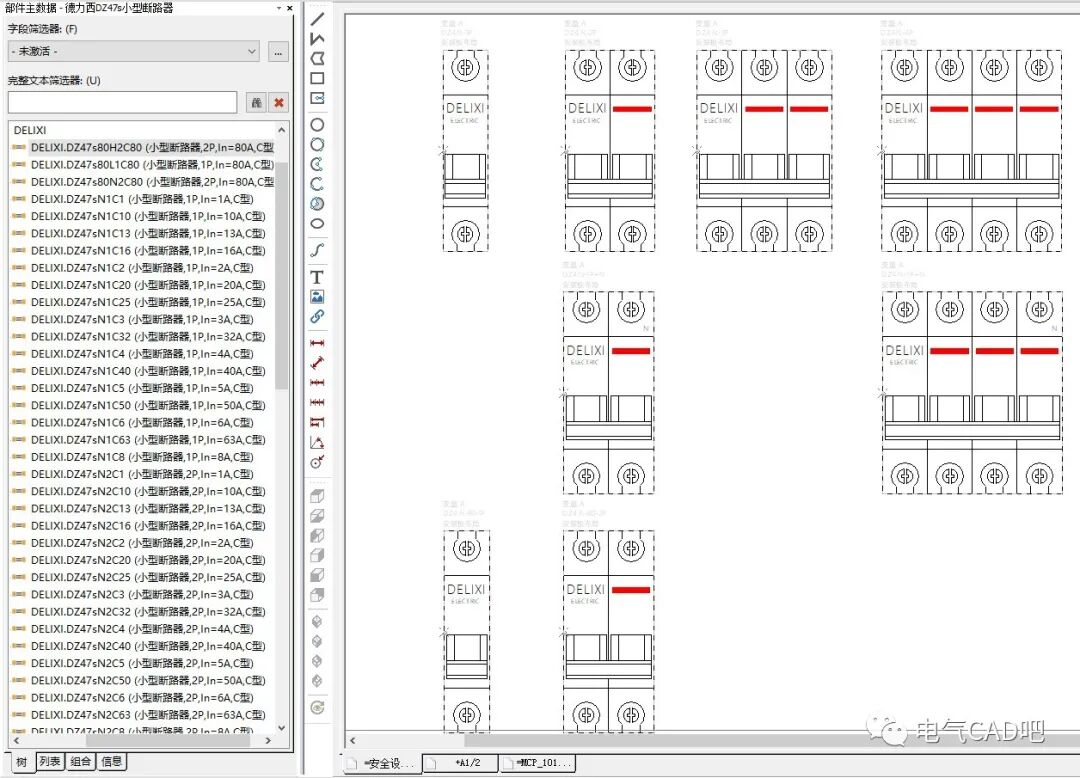Viewport: 1080px width, 778px height.
Task: Select part DELIXI.DZ47sN1C1
Action: (141, 199)
